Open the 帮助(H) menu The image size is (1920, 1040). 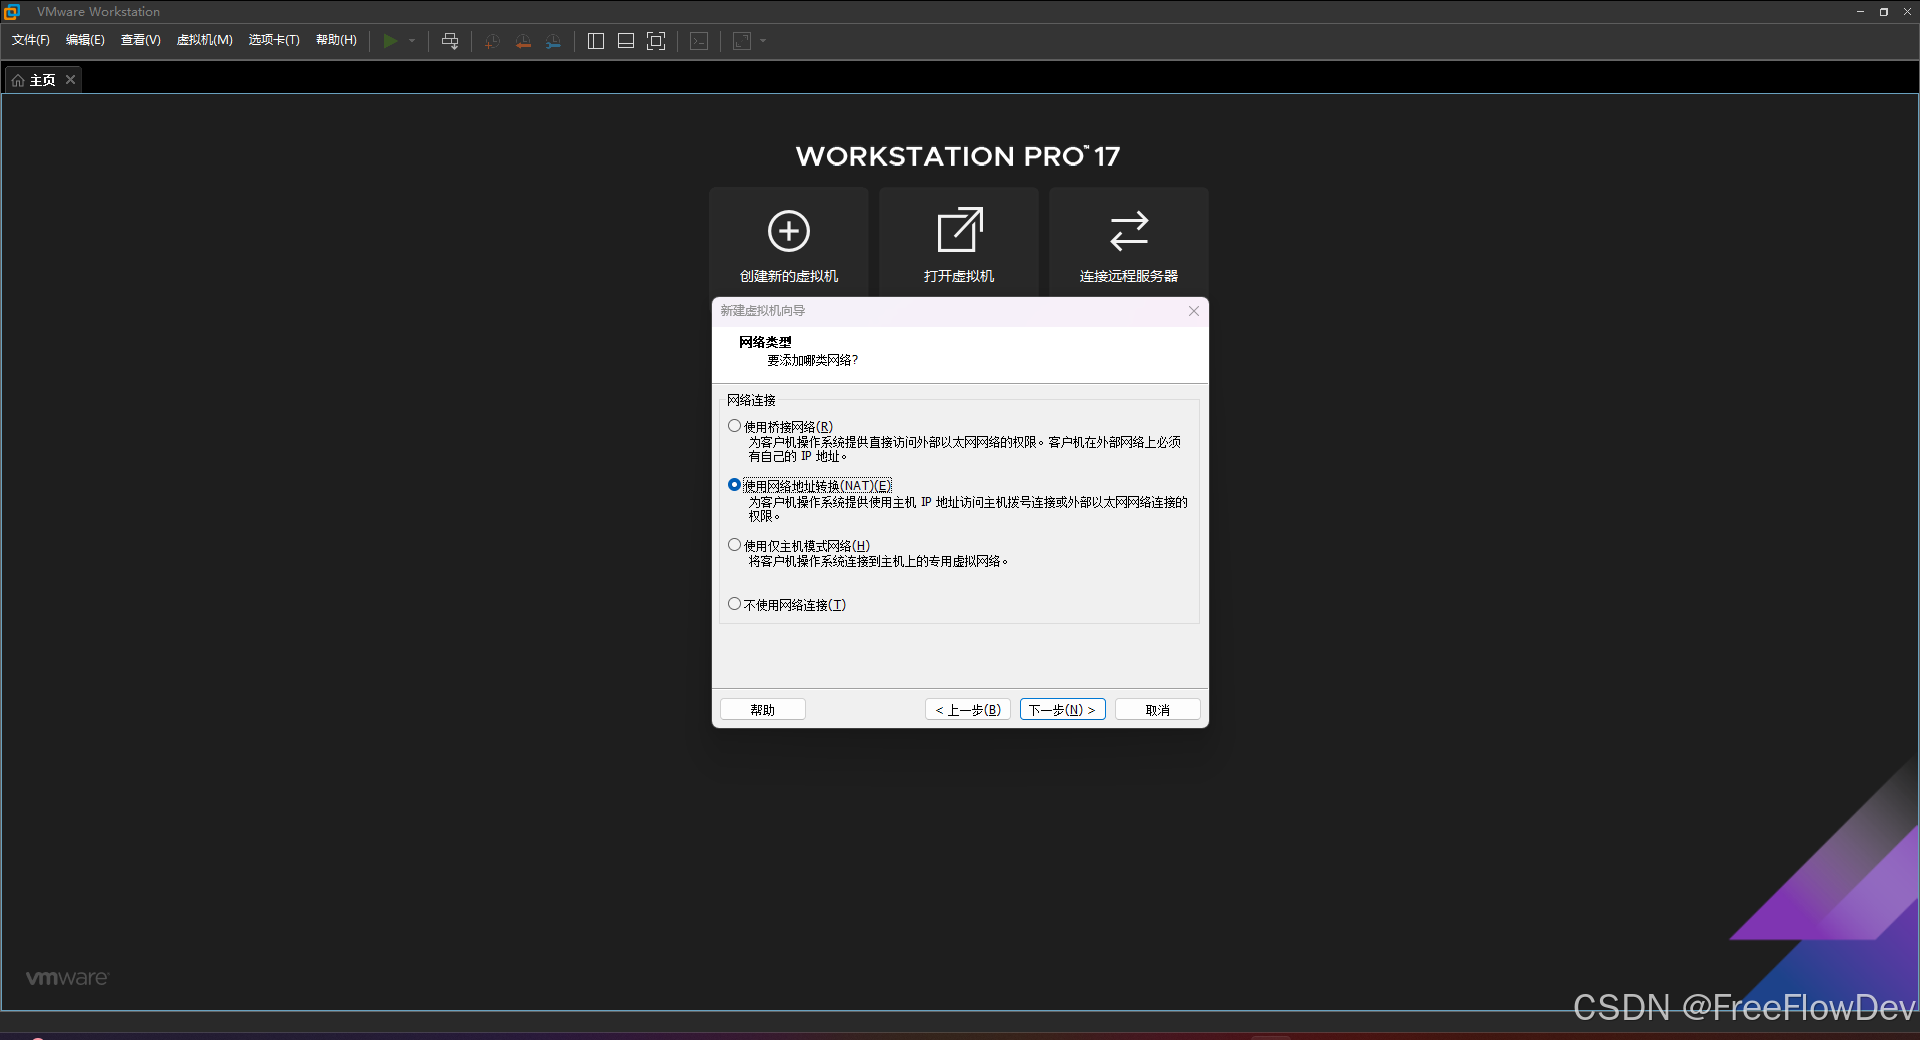336,40
